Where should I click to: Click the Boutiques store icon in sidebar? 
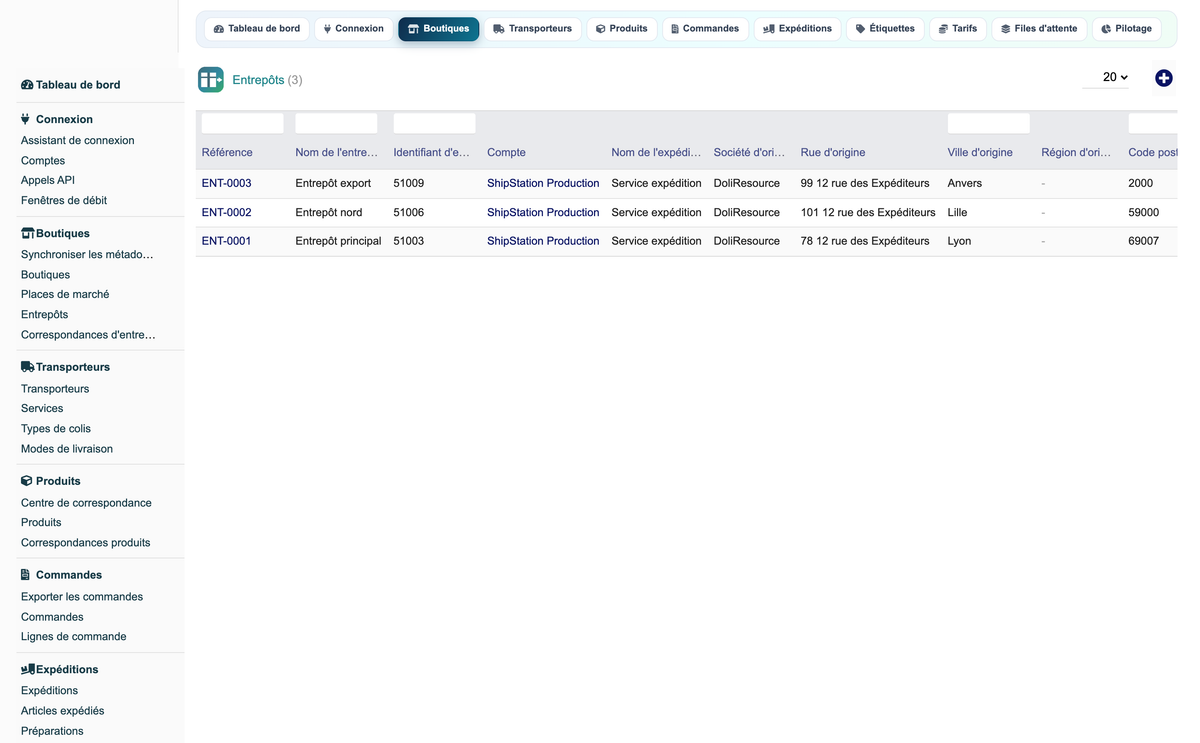click(x=27, y=233)
